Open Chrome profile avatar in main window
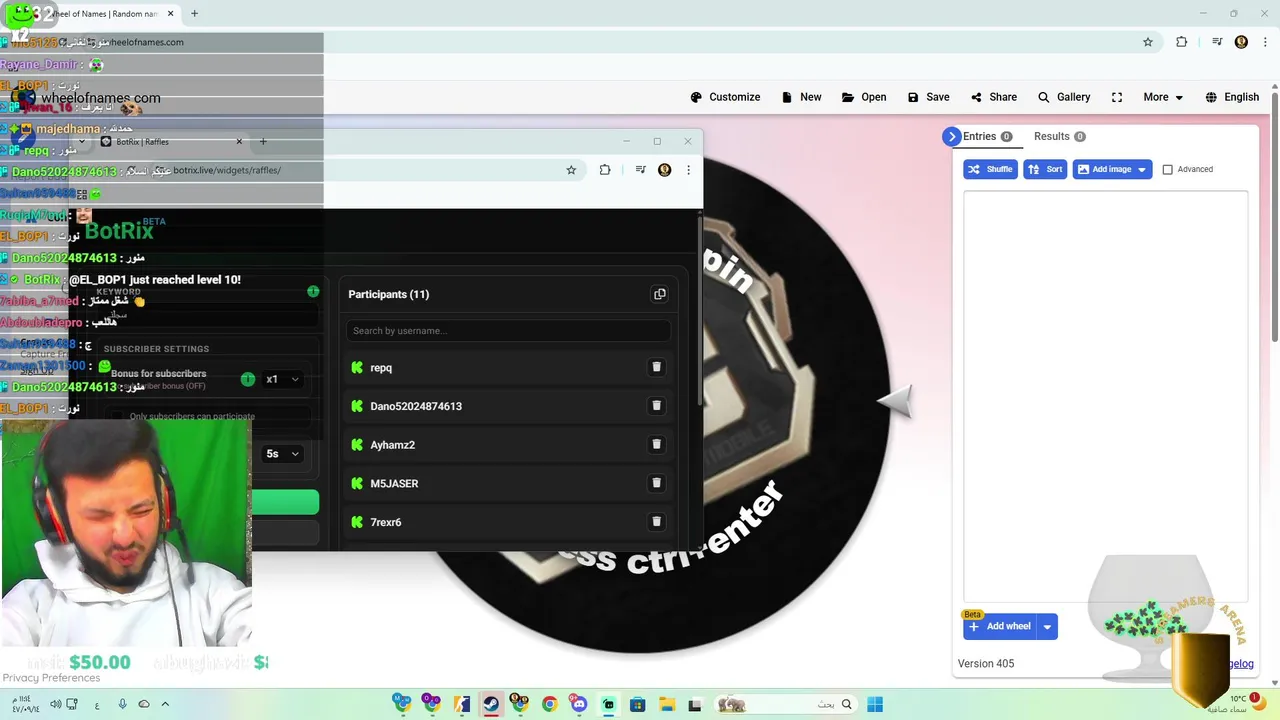The height and width of the screenshot is (720, 1280). [x=1241, y=42]
